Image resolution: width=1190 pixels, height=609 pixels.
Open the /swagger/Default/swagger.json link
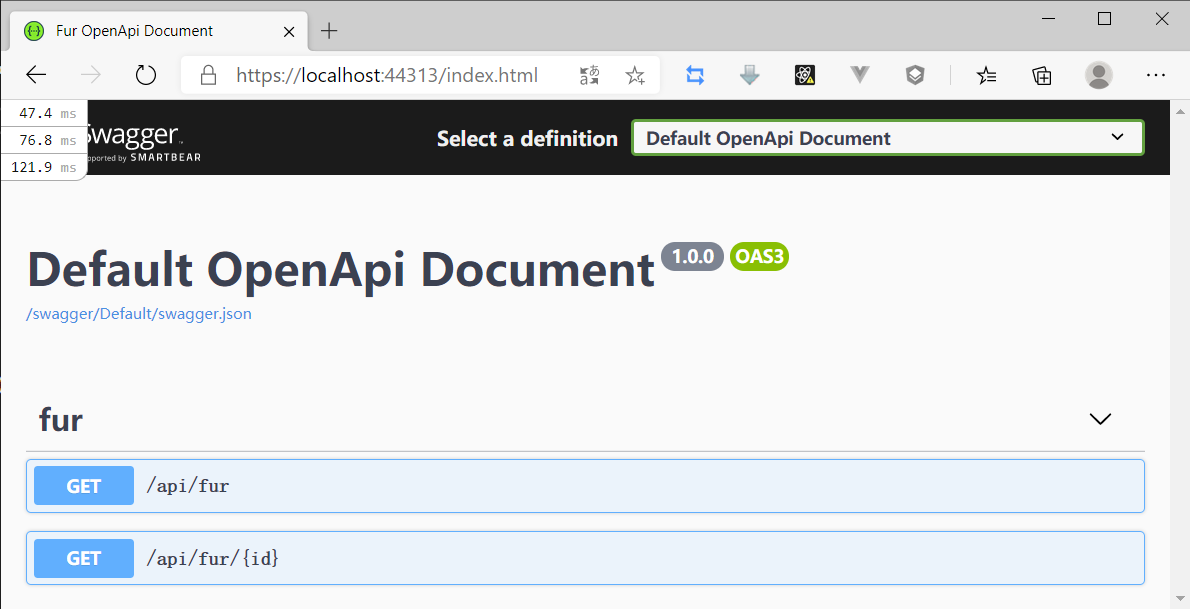pyautogui.click(x=139, y=314)
